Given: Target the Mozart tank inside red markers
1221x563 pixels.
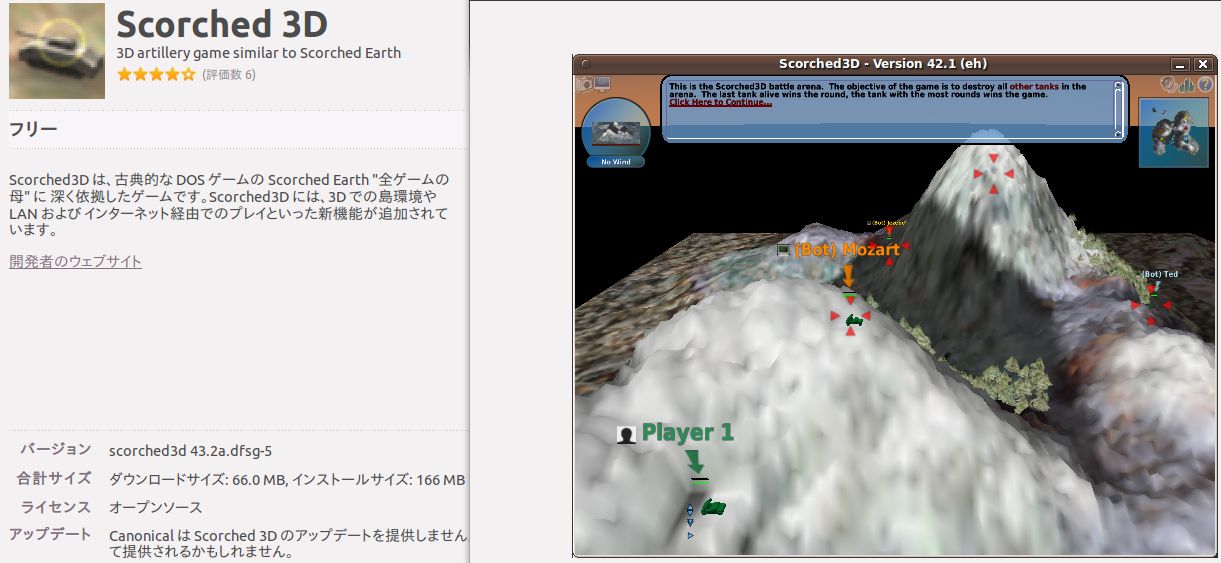Looking at the screenshot, I should pyautogui.click(x=853, y=320).
